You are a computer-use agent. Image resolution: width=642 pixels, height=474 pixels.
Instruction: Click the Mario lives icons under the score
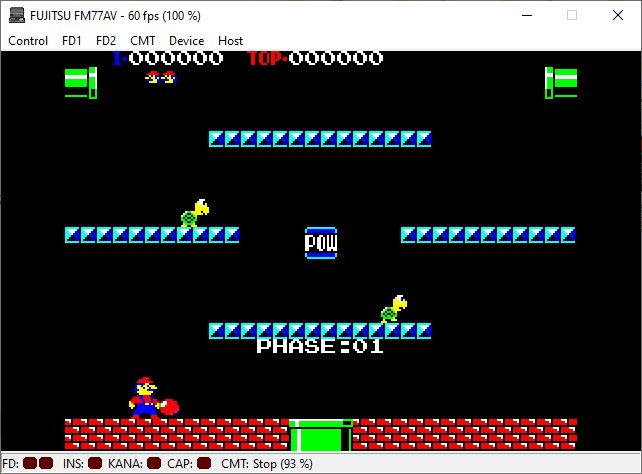pos(161,77)
